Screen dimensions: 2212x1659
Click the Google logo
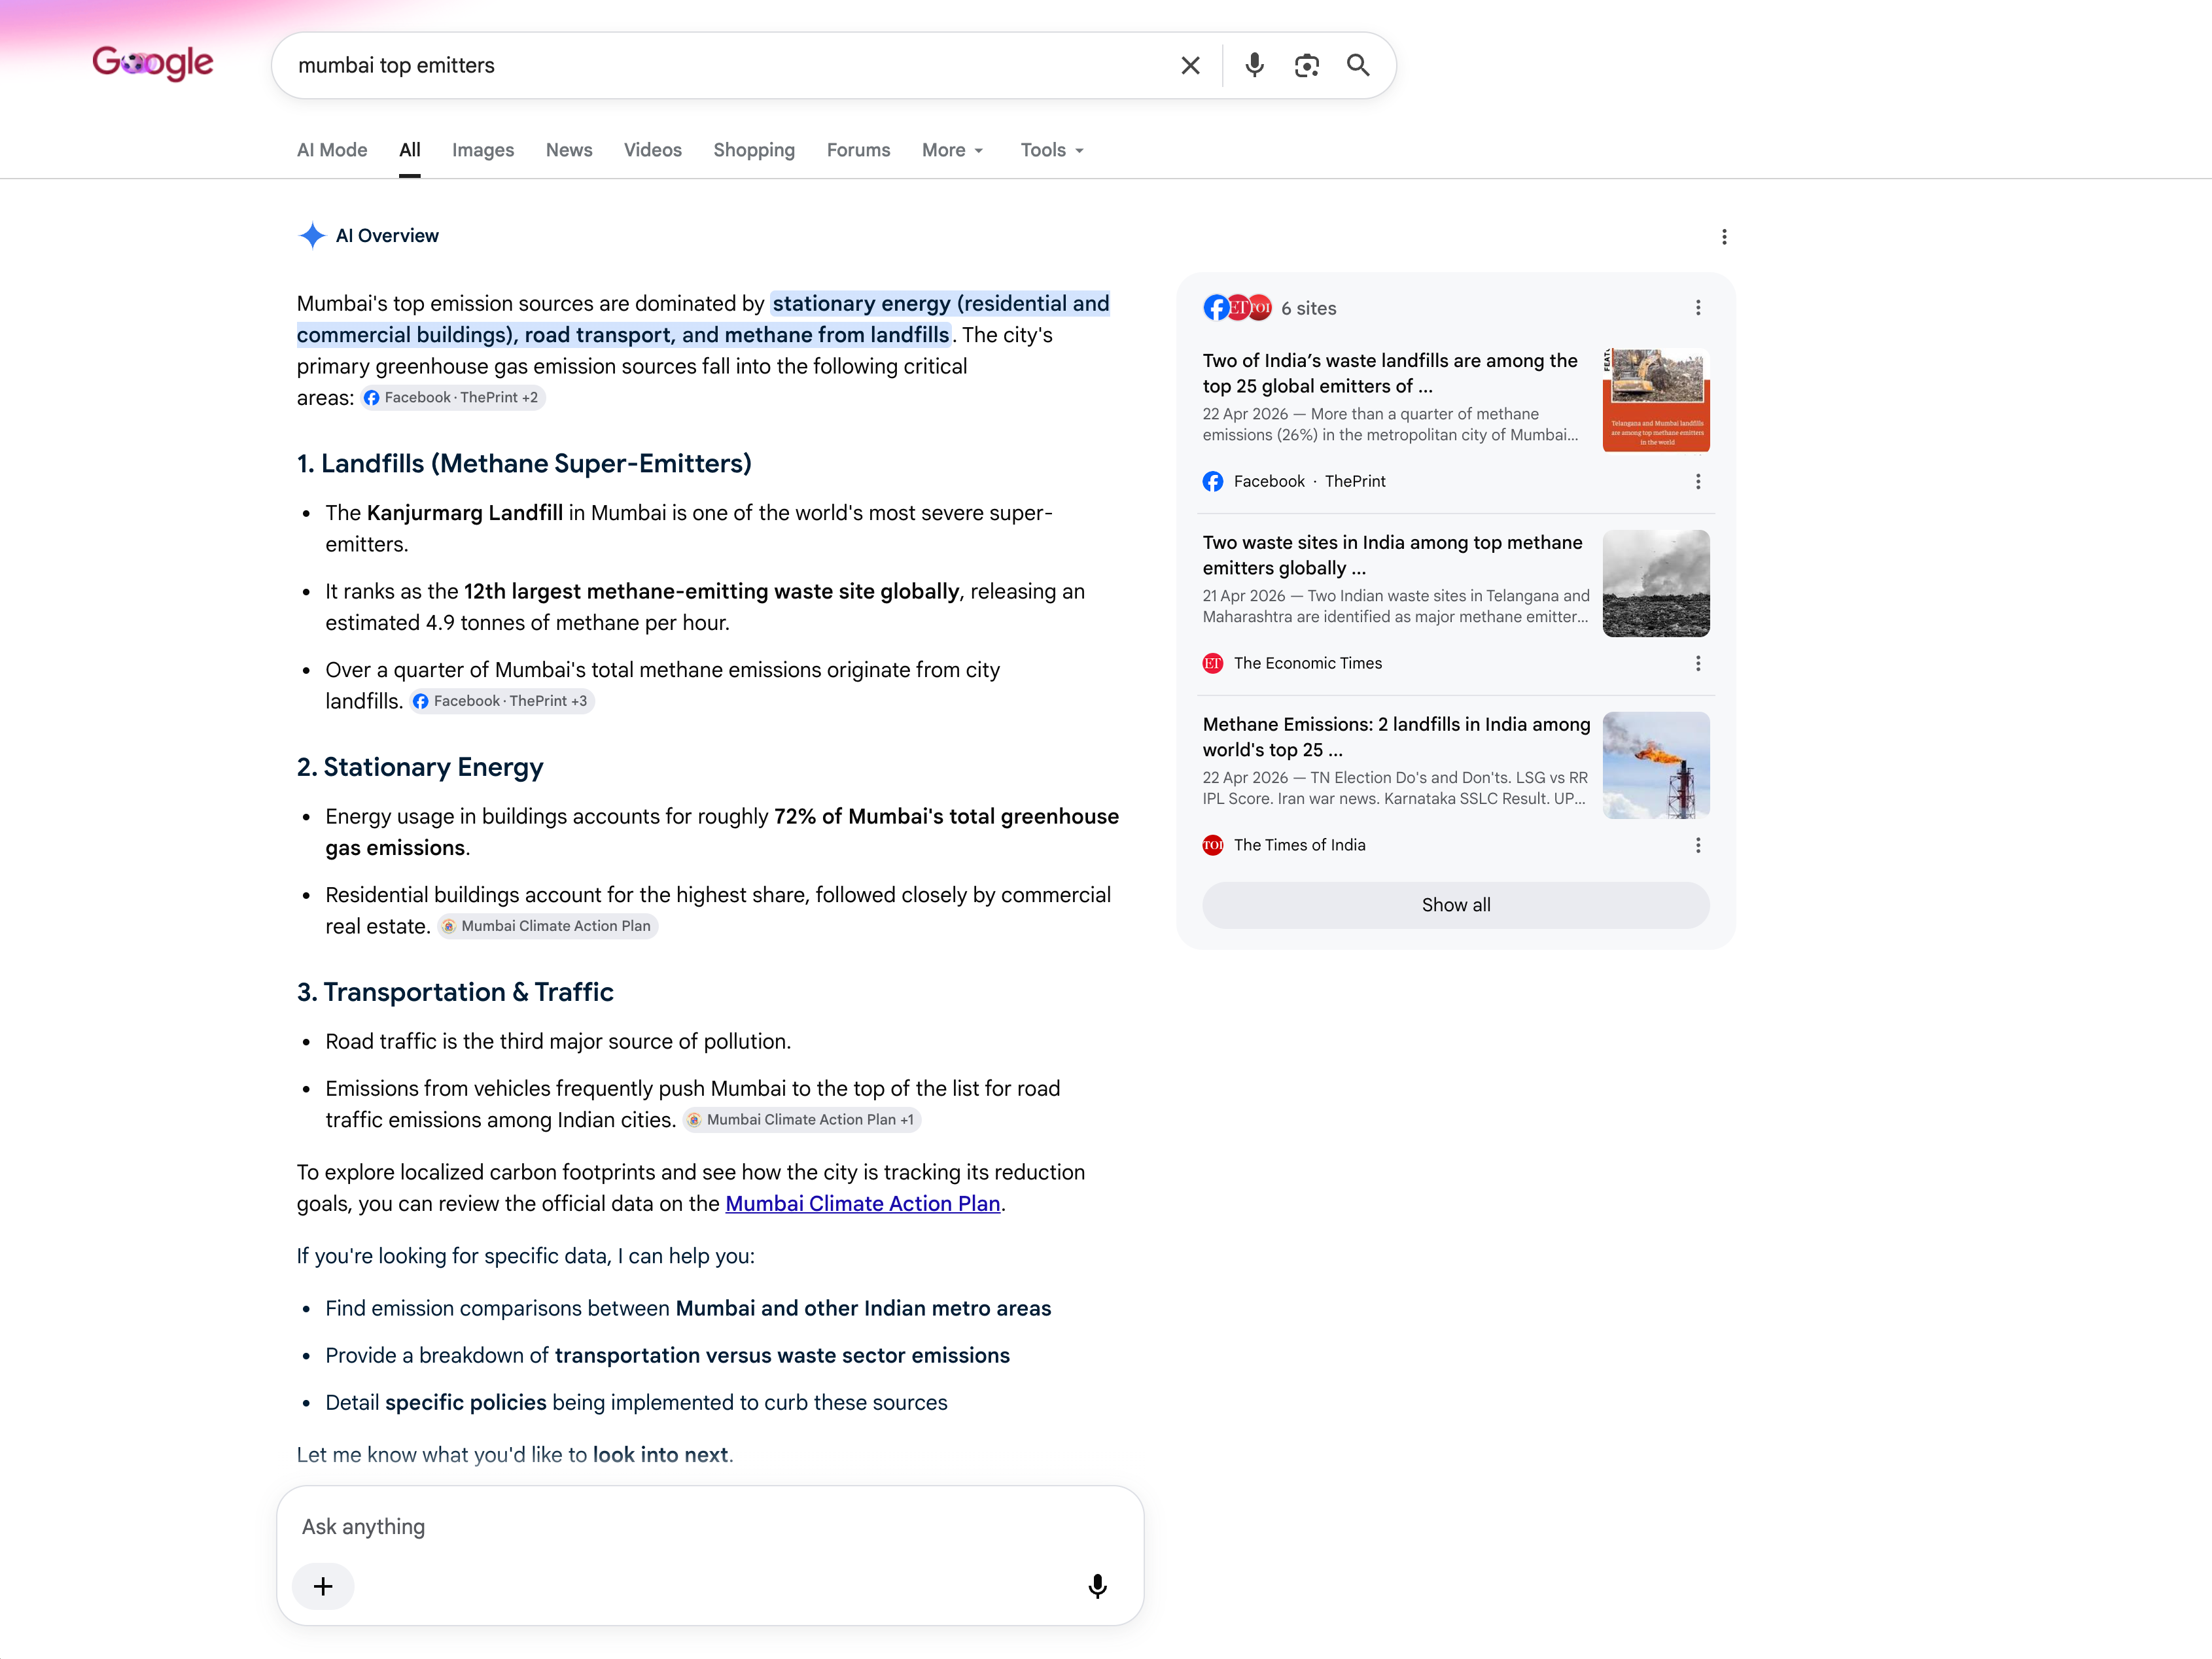153,63
